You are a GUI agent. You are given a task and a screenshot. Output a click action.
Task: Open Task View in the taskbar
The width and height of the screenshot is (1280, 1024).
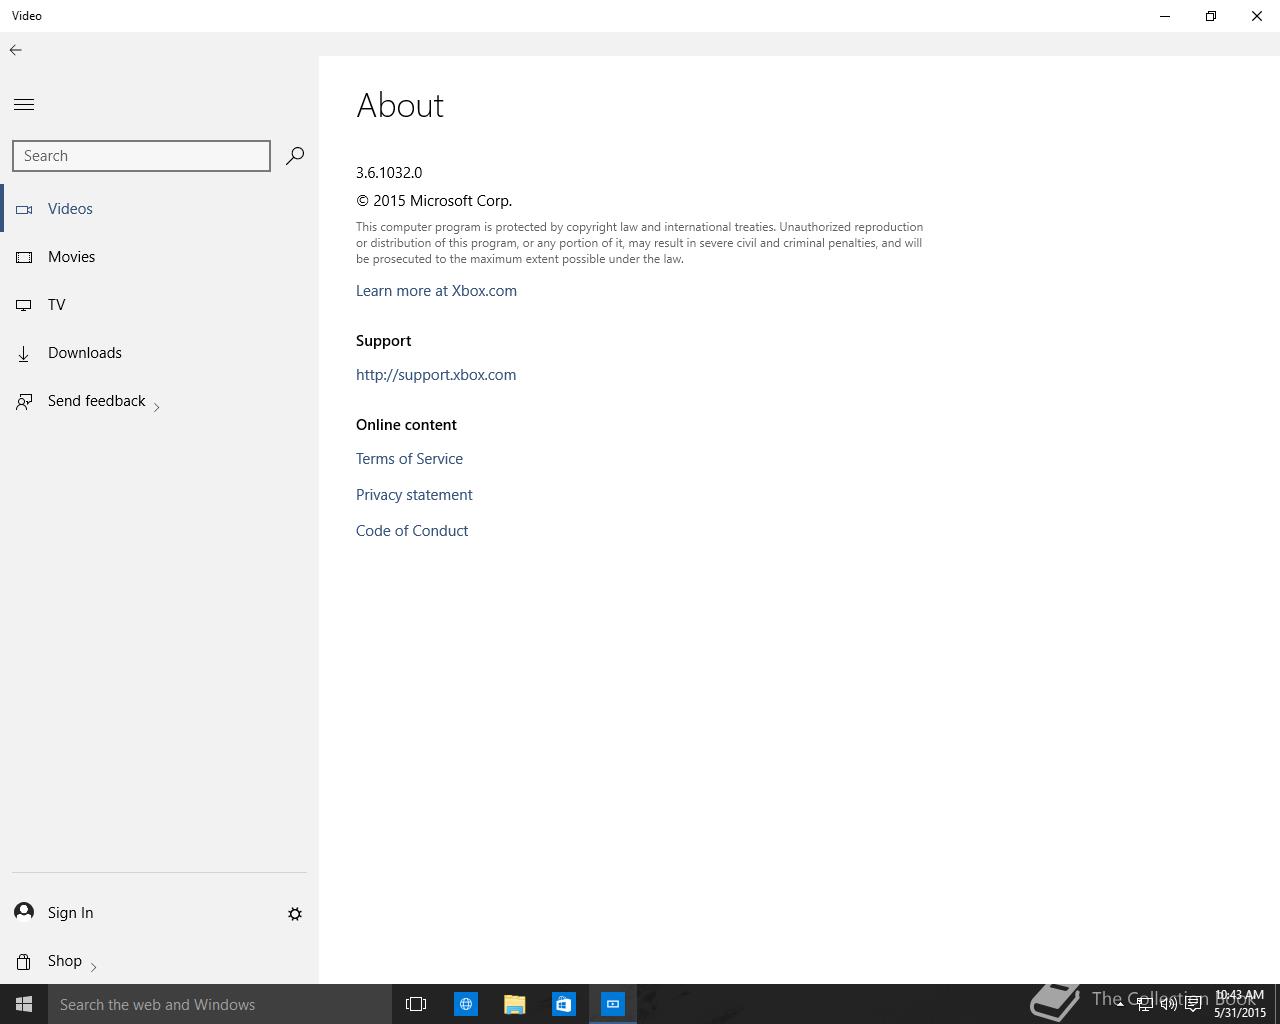(x=416, y=1004)
